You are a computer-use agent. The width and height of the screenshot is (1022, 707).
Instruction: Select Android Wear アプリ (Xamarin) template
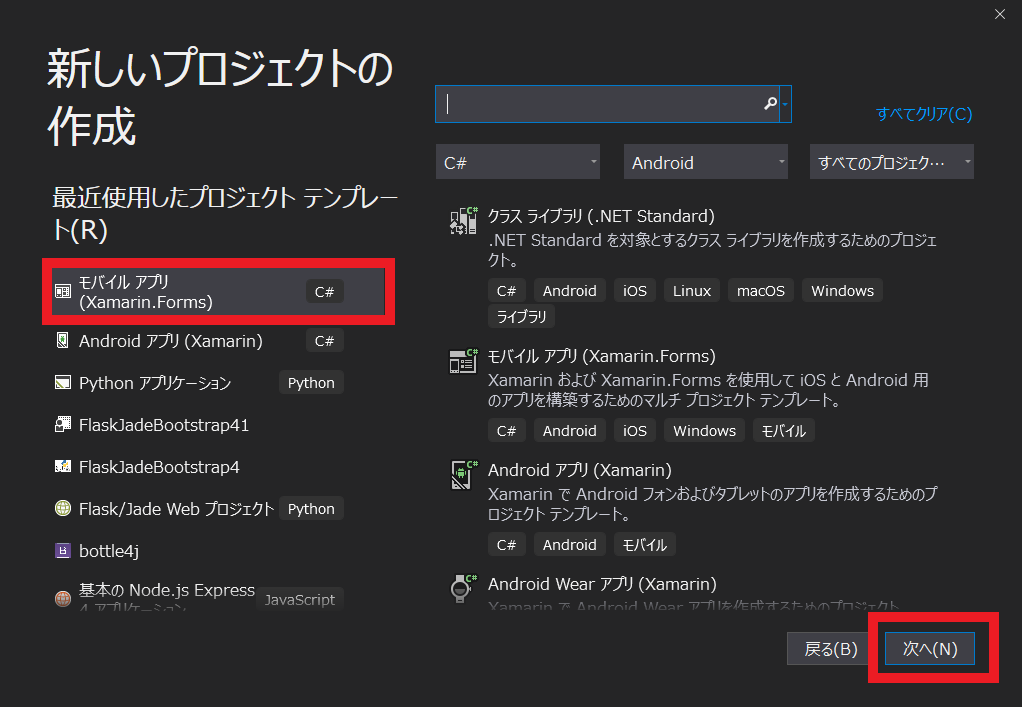point(602,584)
